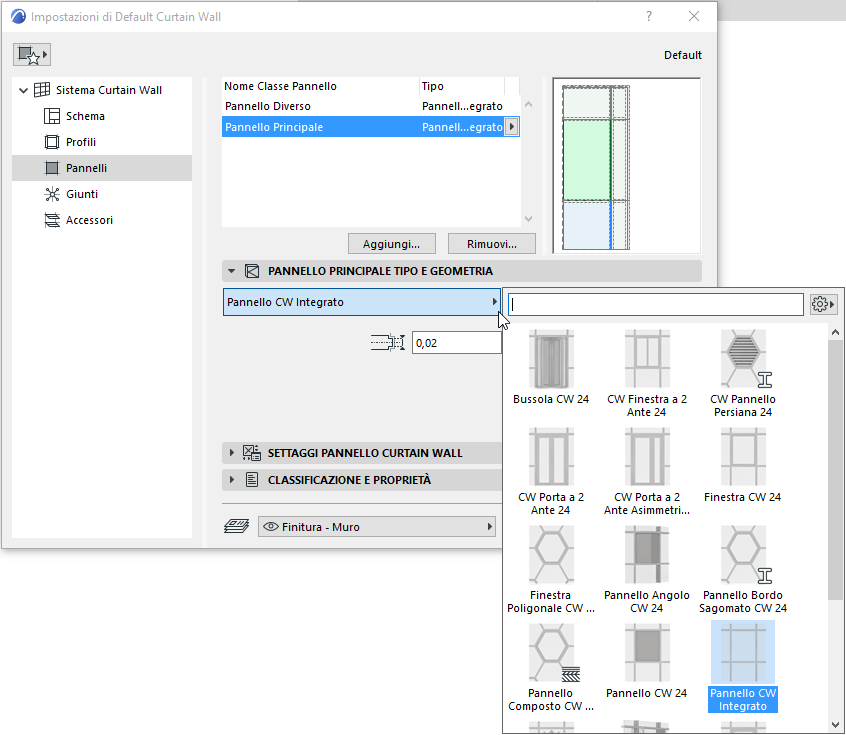Open the library gear settings menu
The image size is (846, 735).
pyautogui.click(x=823, y=304)
